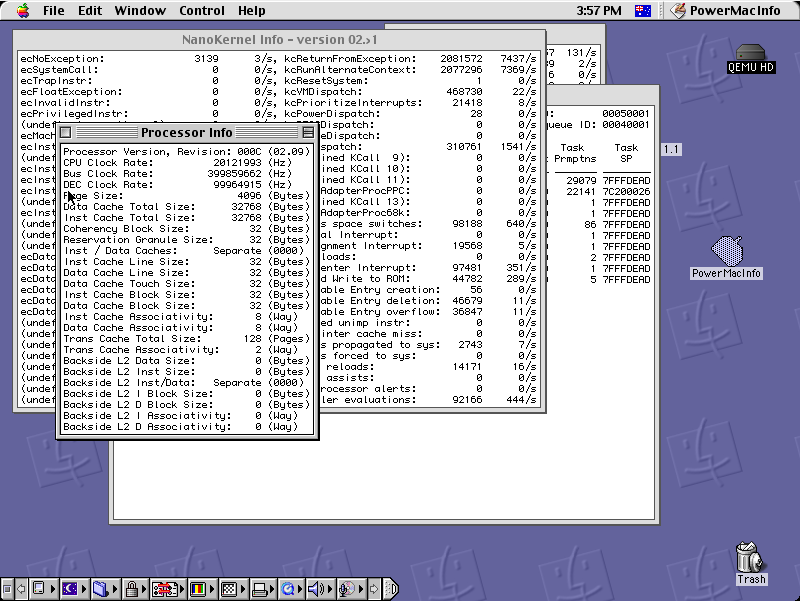Activate the NanoKernel Info window title bar
The width and height of the screenshot is (800, 601).
280,40
